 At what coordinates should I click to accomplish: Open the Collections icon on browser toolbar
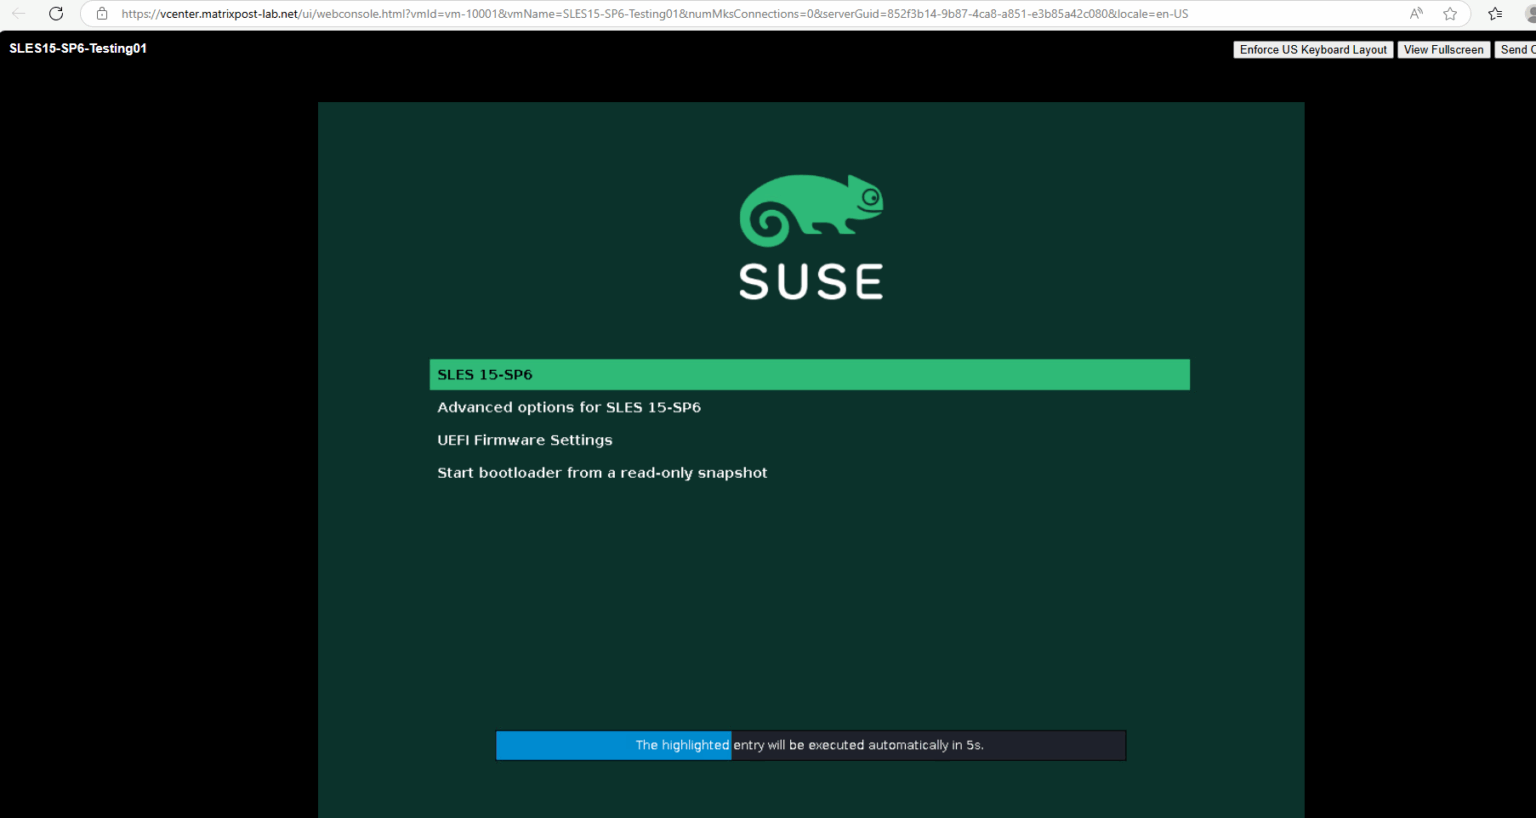click(1494, 14)
